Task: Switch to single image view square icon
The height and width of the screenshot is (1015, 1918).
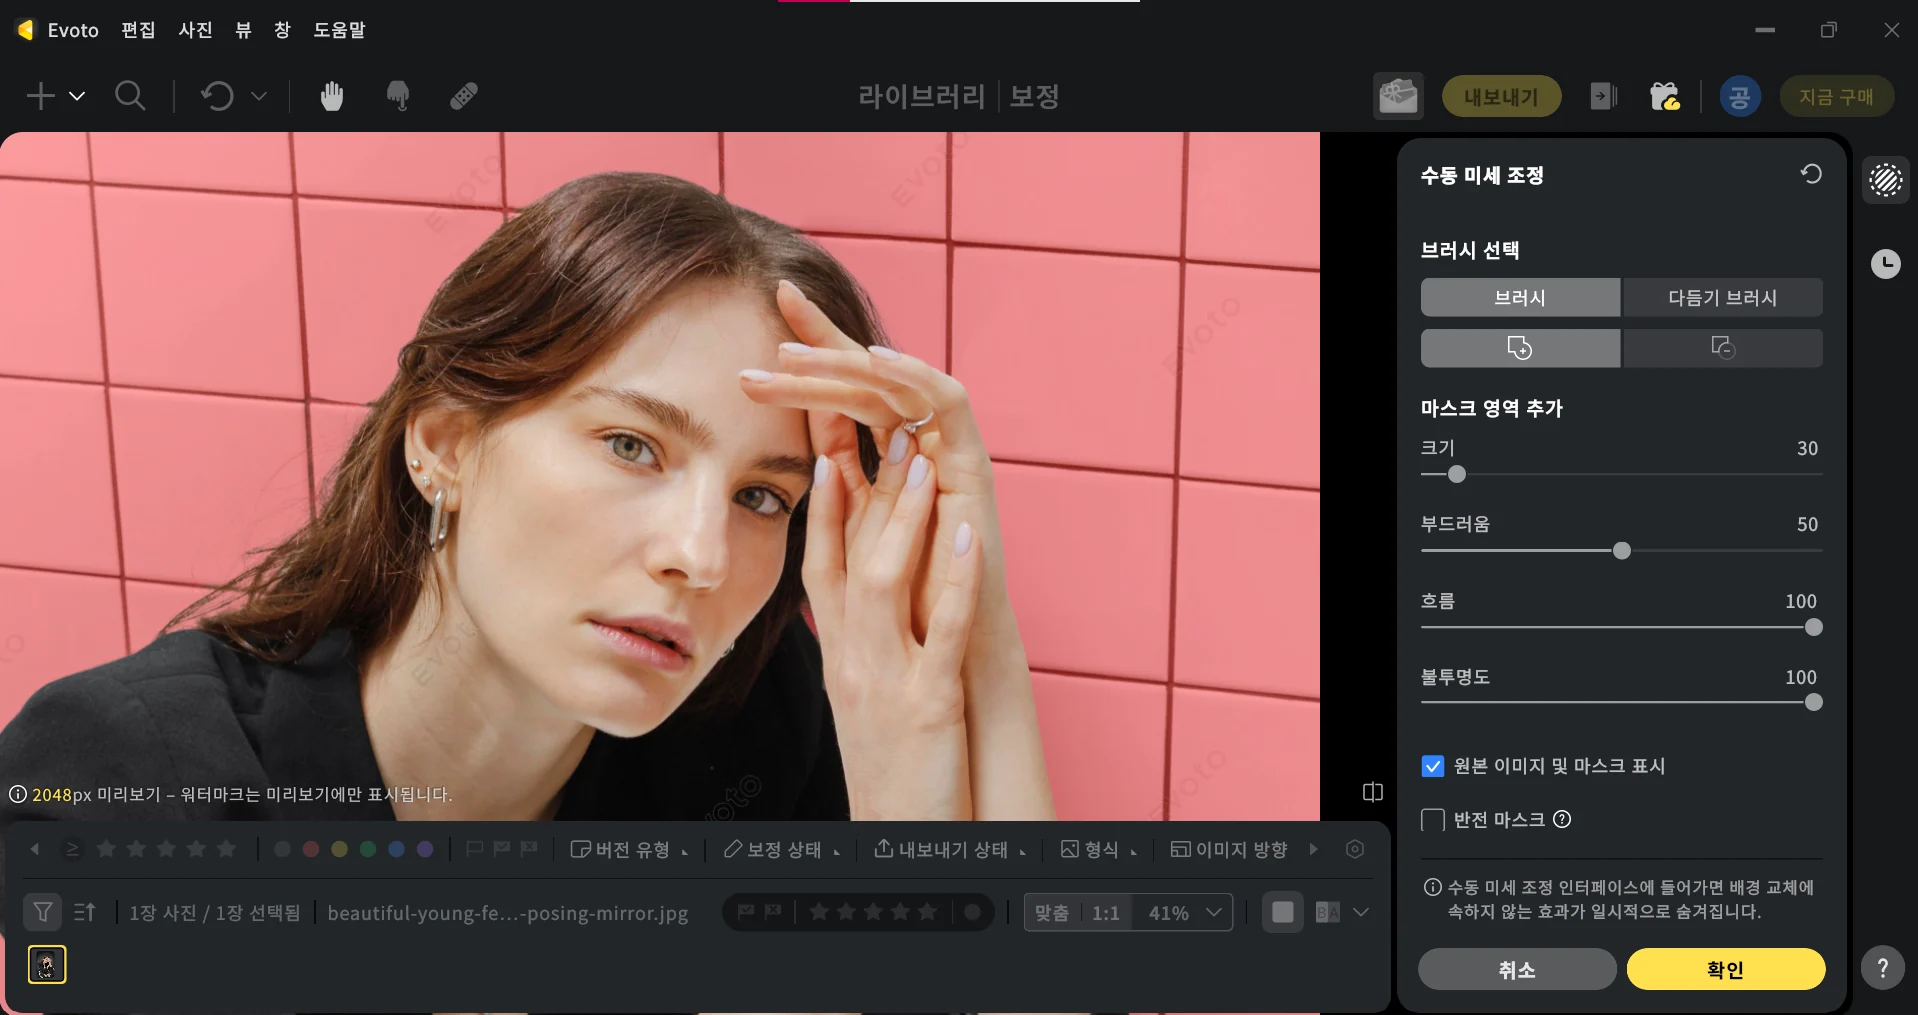Action: click(1283, 912)
